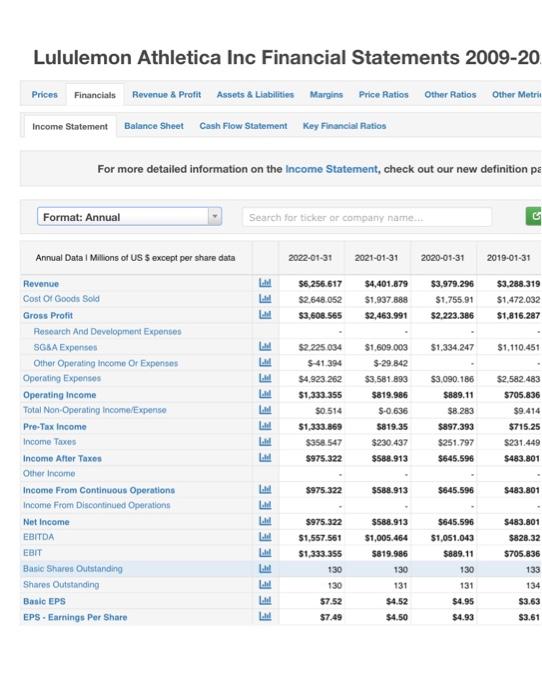This screenshot has height=700, width=542.
Task: Open chart icon for Operating Income row
Action: [x=265, y=394]
